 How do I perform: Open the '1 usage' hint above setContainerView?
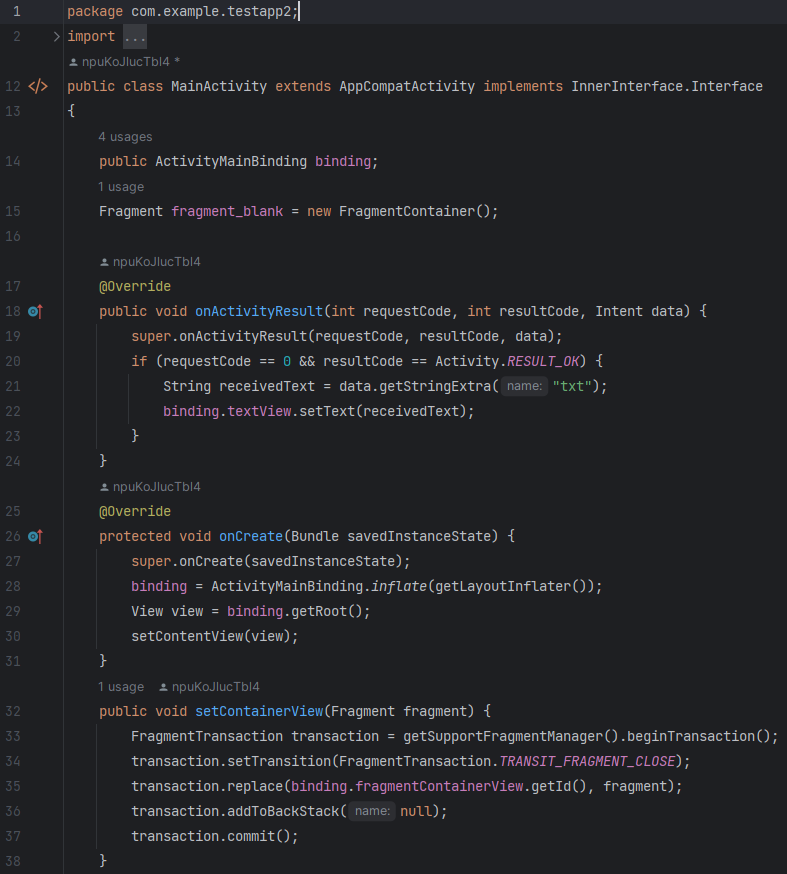[x=121, y=687]
